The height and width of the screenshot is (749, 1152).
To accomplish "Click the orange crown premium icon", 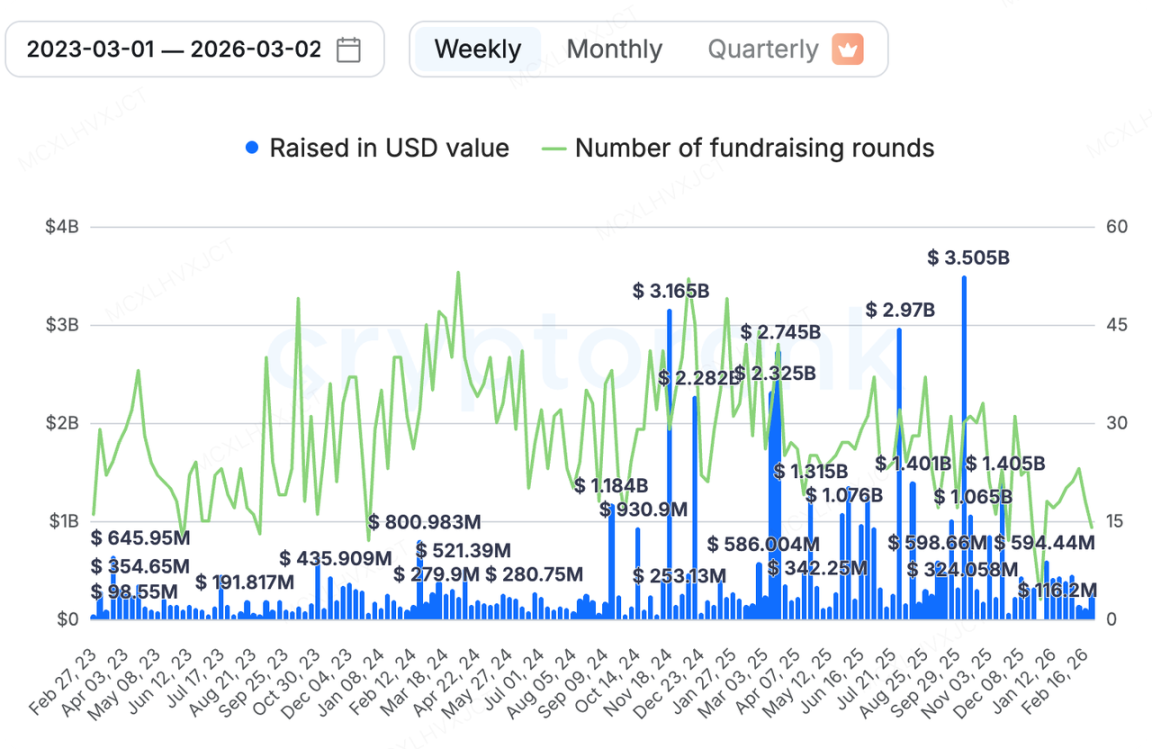I will pos(847,49).
